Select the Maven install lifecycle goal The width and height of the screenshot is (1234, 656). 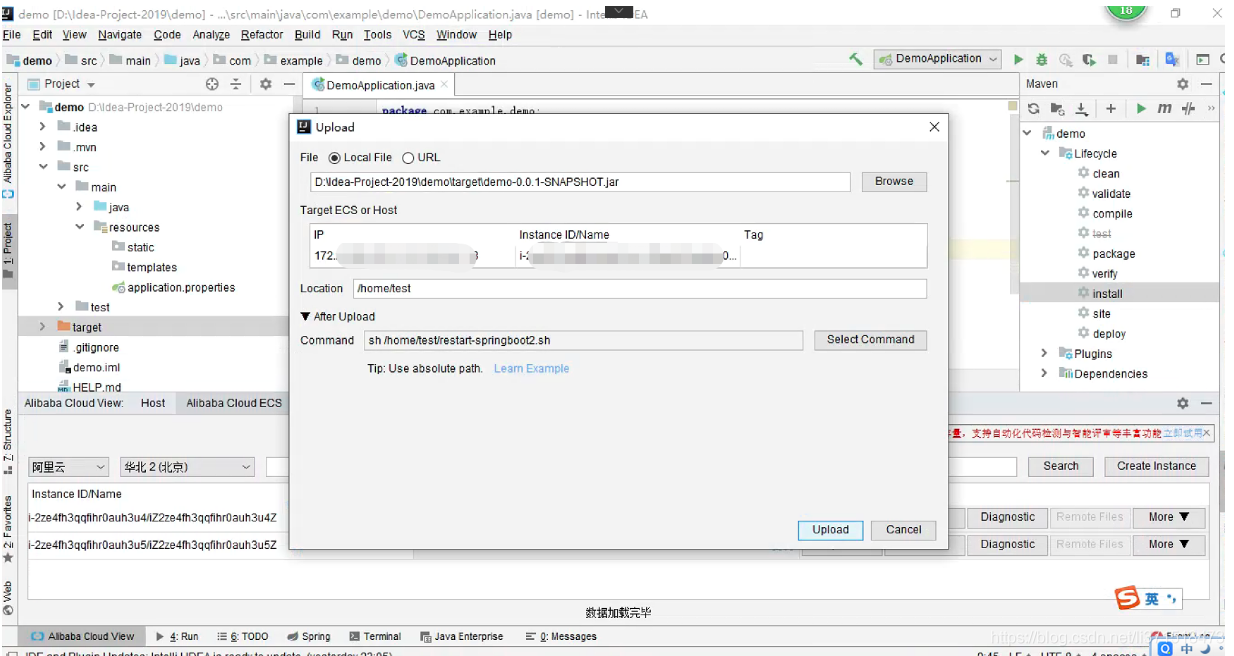point(1107,293)
